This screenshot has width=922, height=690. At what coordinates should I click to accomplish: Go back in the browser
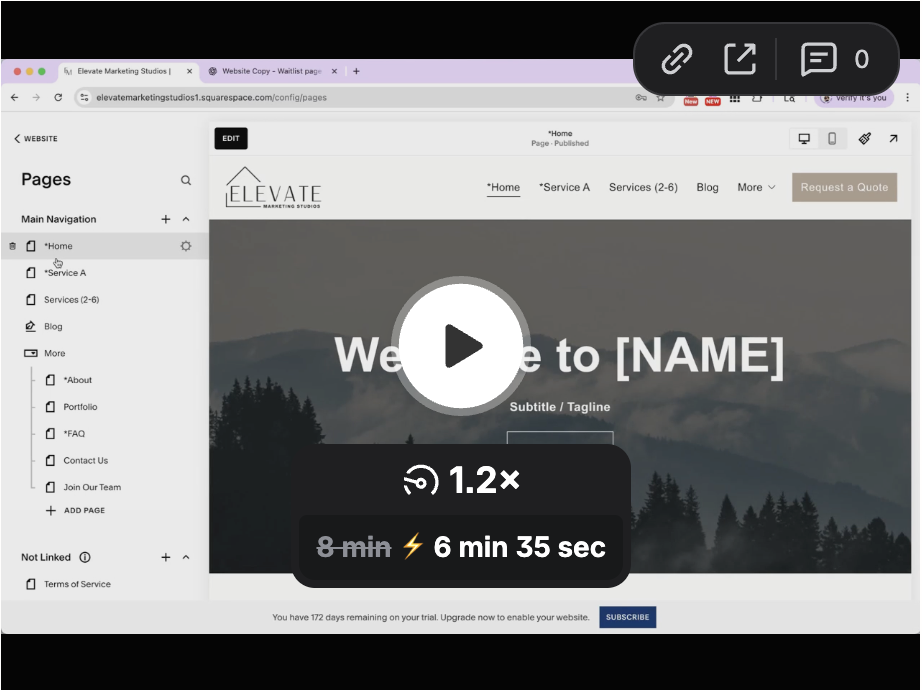click(15, 98)
